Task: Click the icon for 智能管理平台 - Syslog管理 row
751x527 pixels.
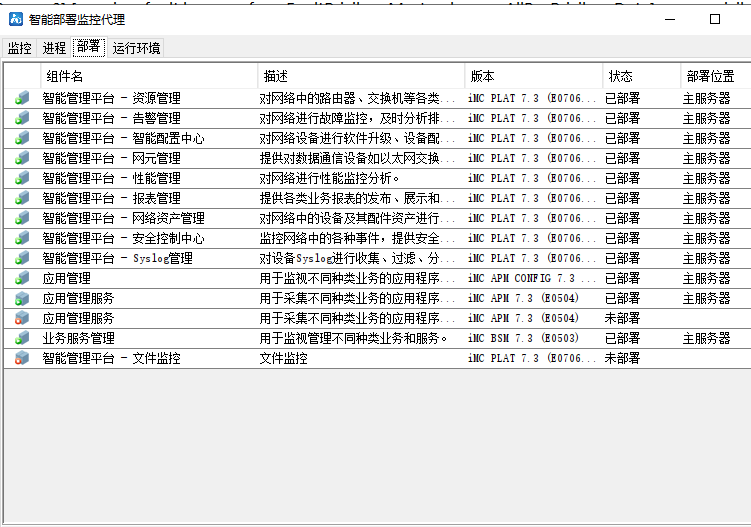Action: [x=22, y=258]
